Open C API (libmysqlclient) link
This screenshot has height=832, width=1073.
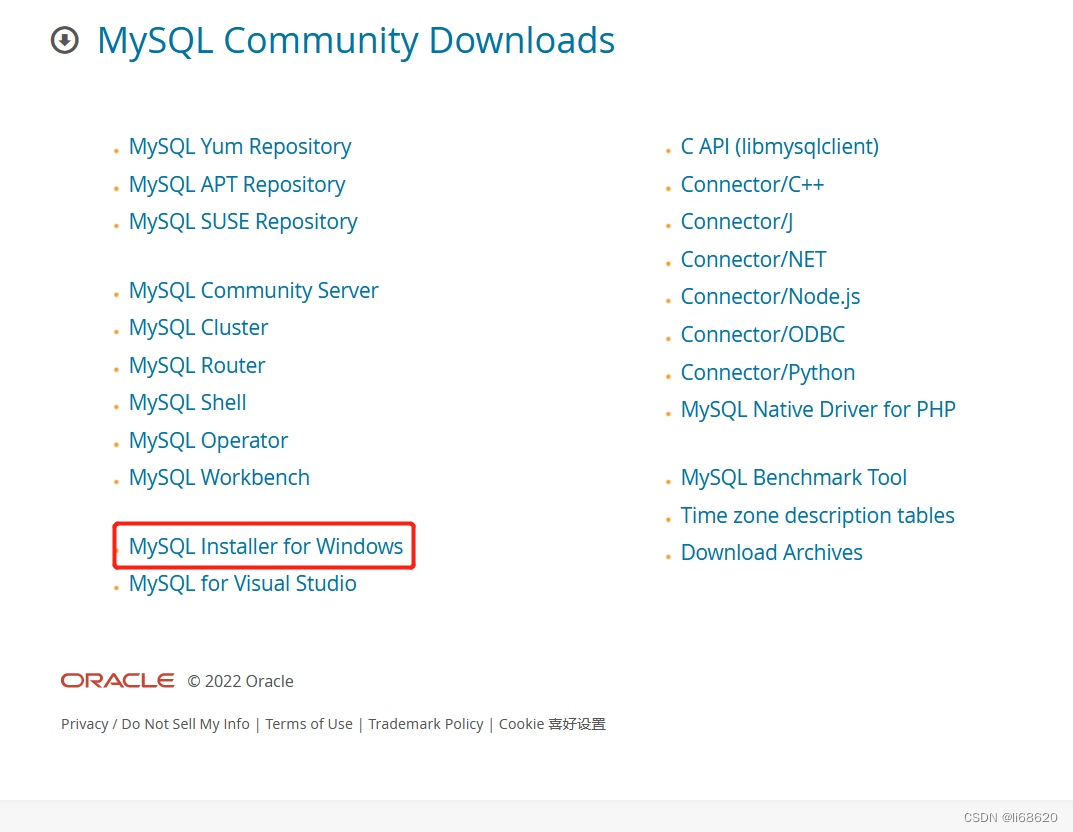tap(779, 146)
